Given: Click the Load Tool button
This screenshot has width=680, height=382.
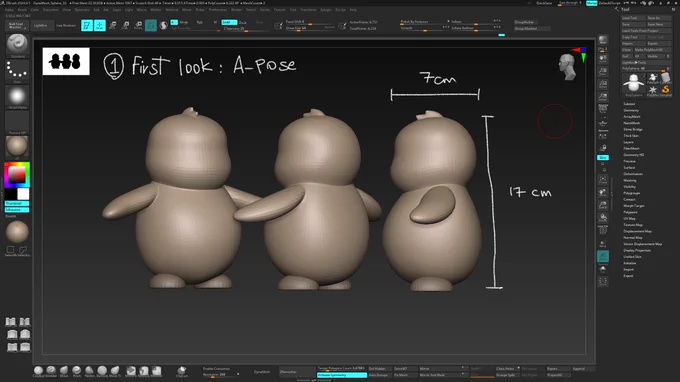Looking at the screenshot, I should click(x=634, y=18).
